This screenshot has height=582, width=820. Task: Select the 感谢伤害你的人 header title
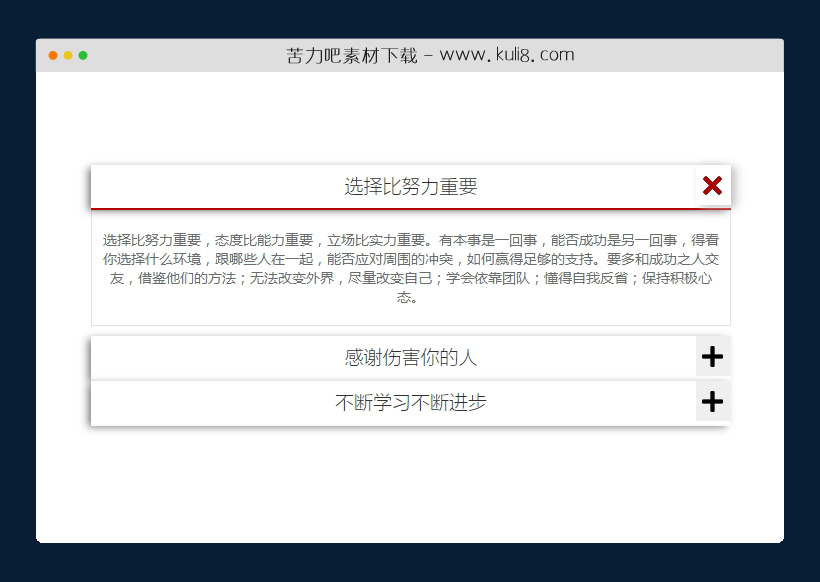pos(410,356)
